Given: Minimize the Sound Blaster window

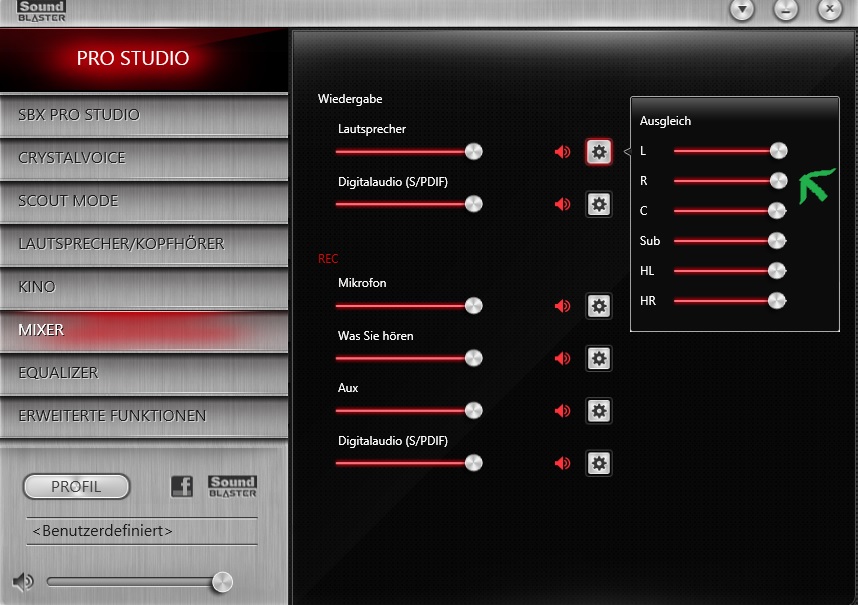Looking at the screenshot, I should click(x=786, y=9).
